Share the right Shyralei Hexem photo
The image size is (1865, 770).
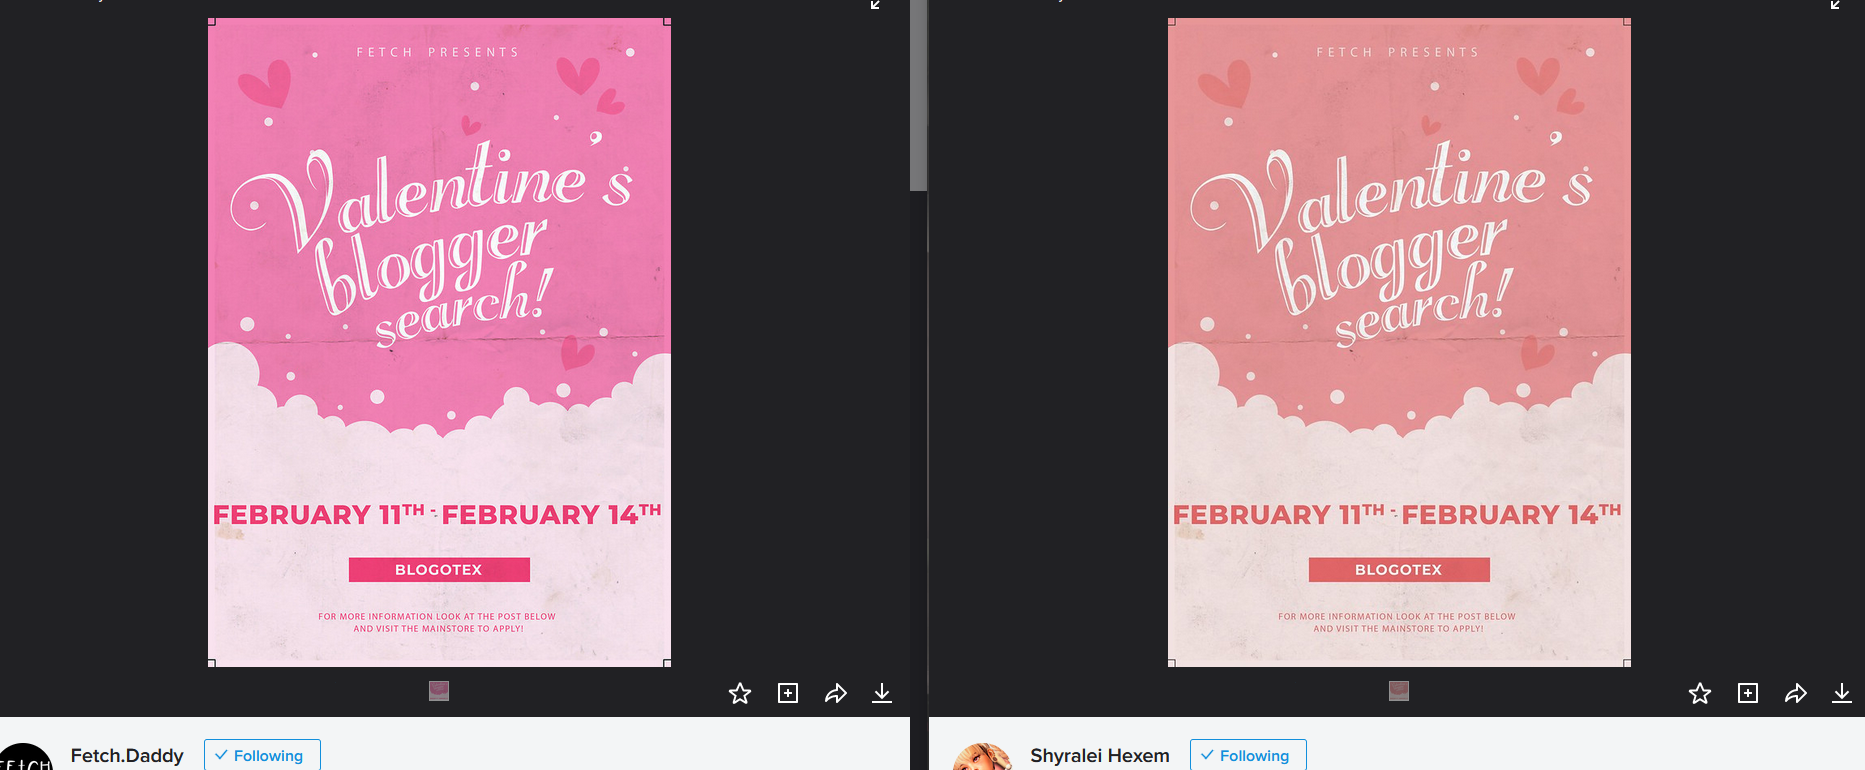(1796, 693)
